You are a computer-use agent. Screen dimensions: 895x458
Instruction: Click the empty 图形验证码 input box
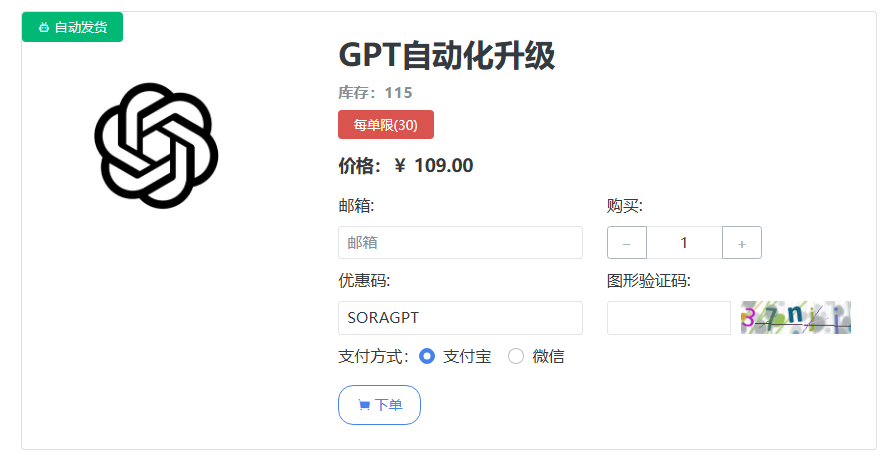point(669,318)
